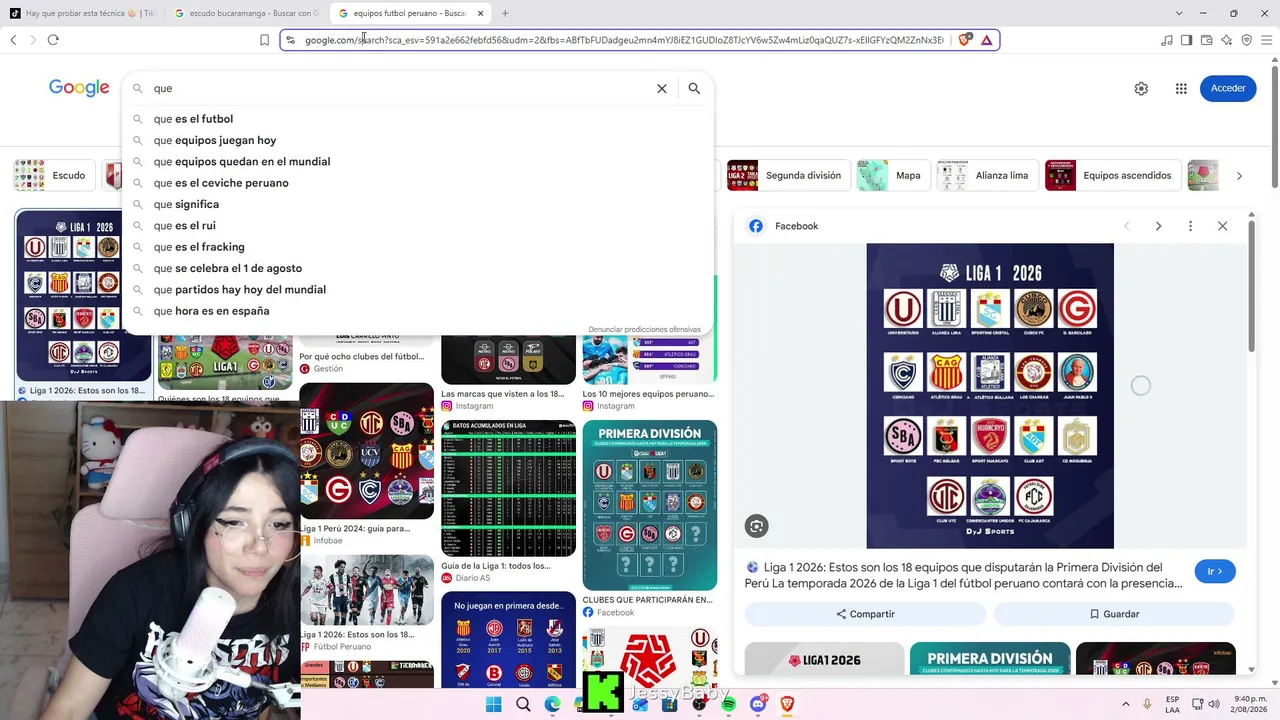
Task: Select suggestion 'que es el futbol'
Action: pos(418,119)
